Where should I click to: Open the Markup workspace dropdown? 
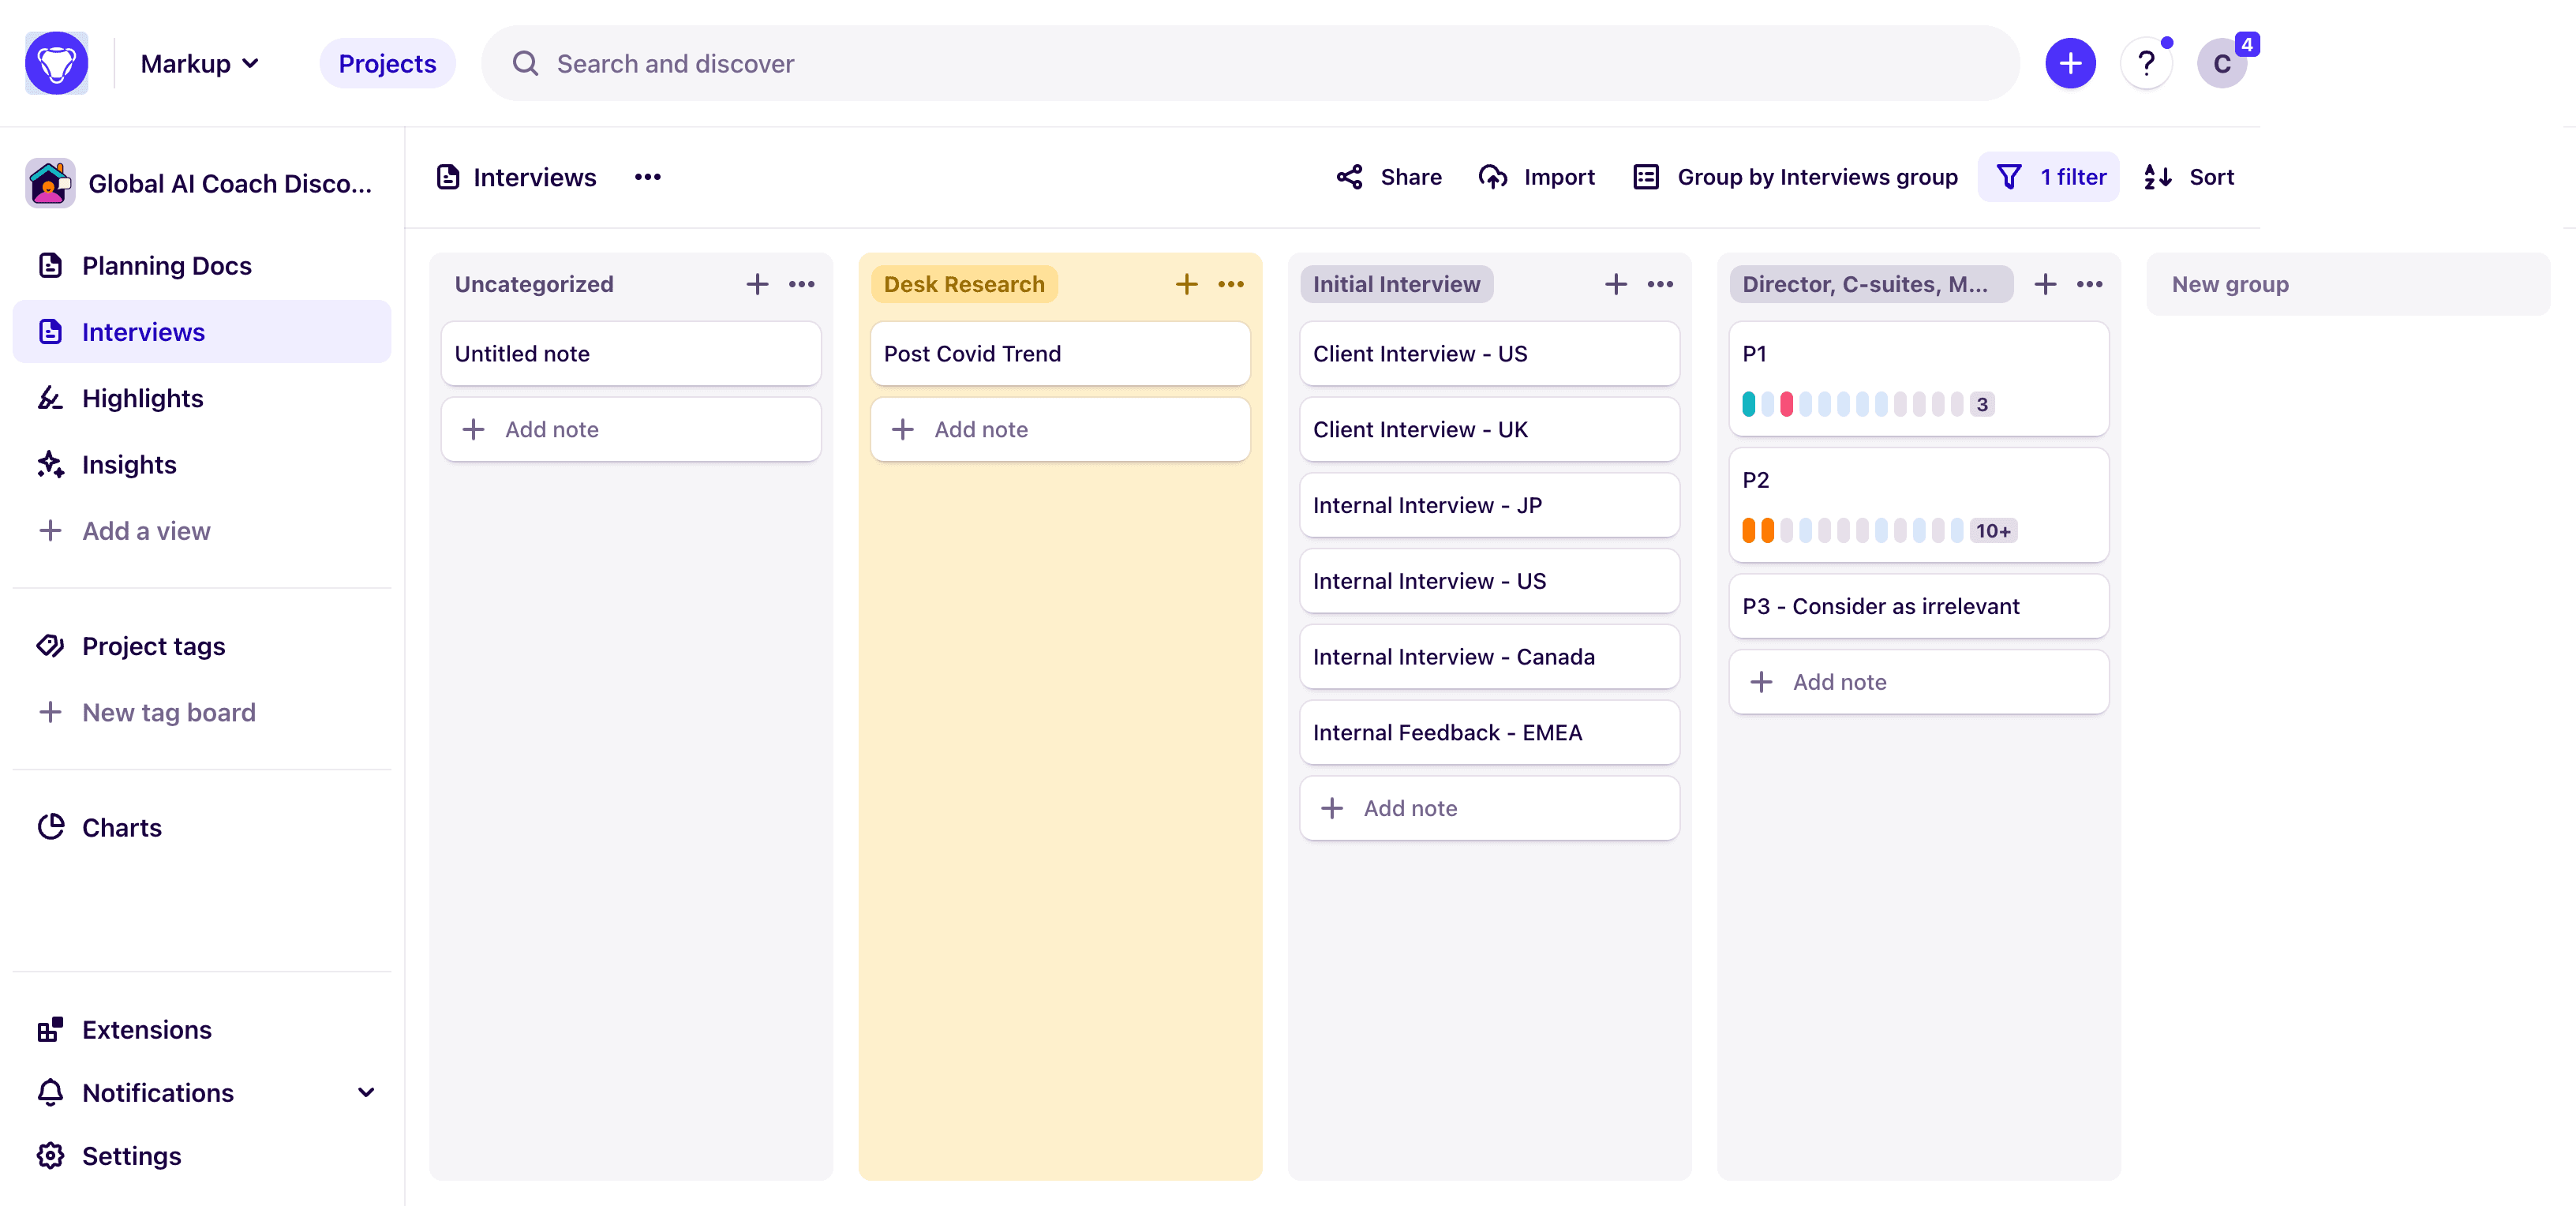click(199, 64)
